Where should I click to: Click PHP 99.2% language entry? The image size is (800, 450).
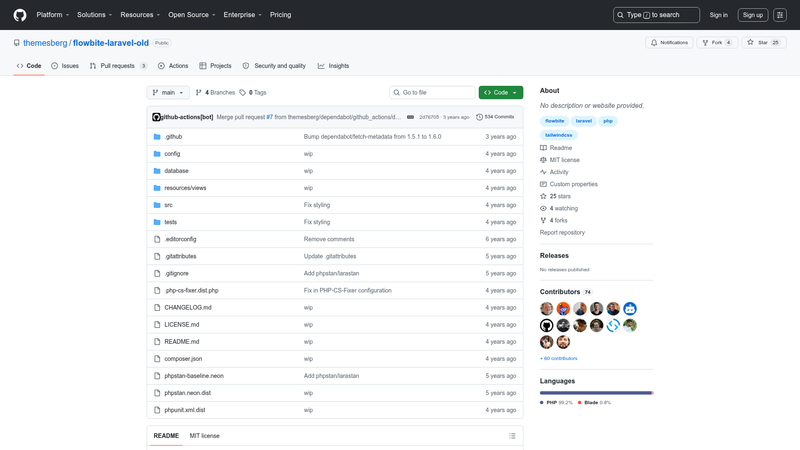556,403
